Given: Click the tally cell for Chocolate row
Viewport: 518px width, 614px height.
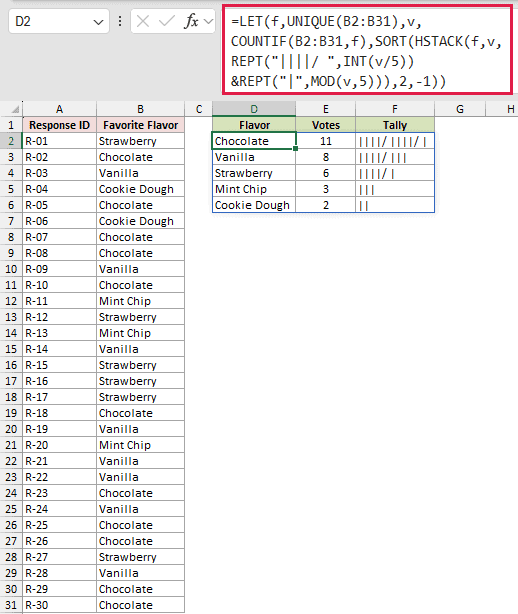Looking at the screenshot, I should [x=395, y=141].
